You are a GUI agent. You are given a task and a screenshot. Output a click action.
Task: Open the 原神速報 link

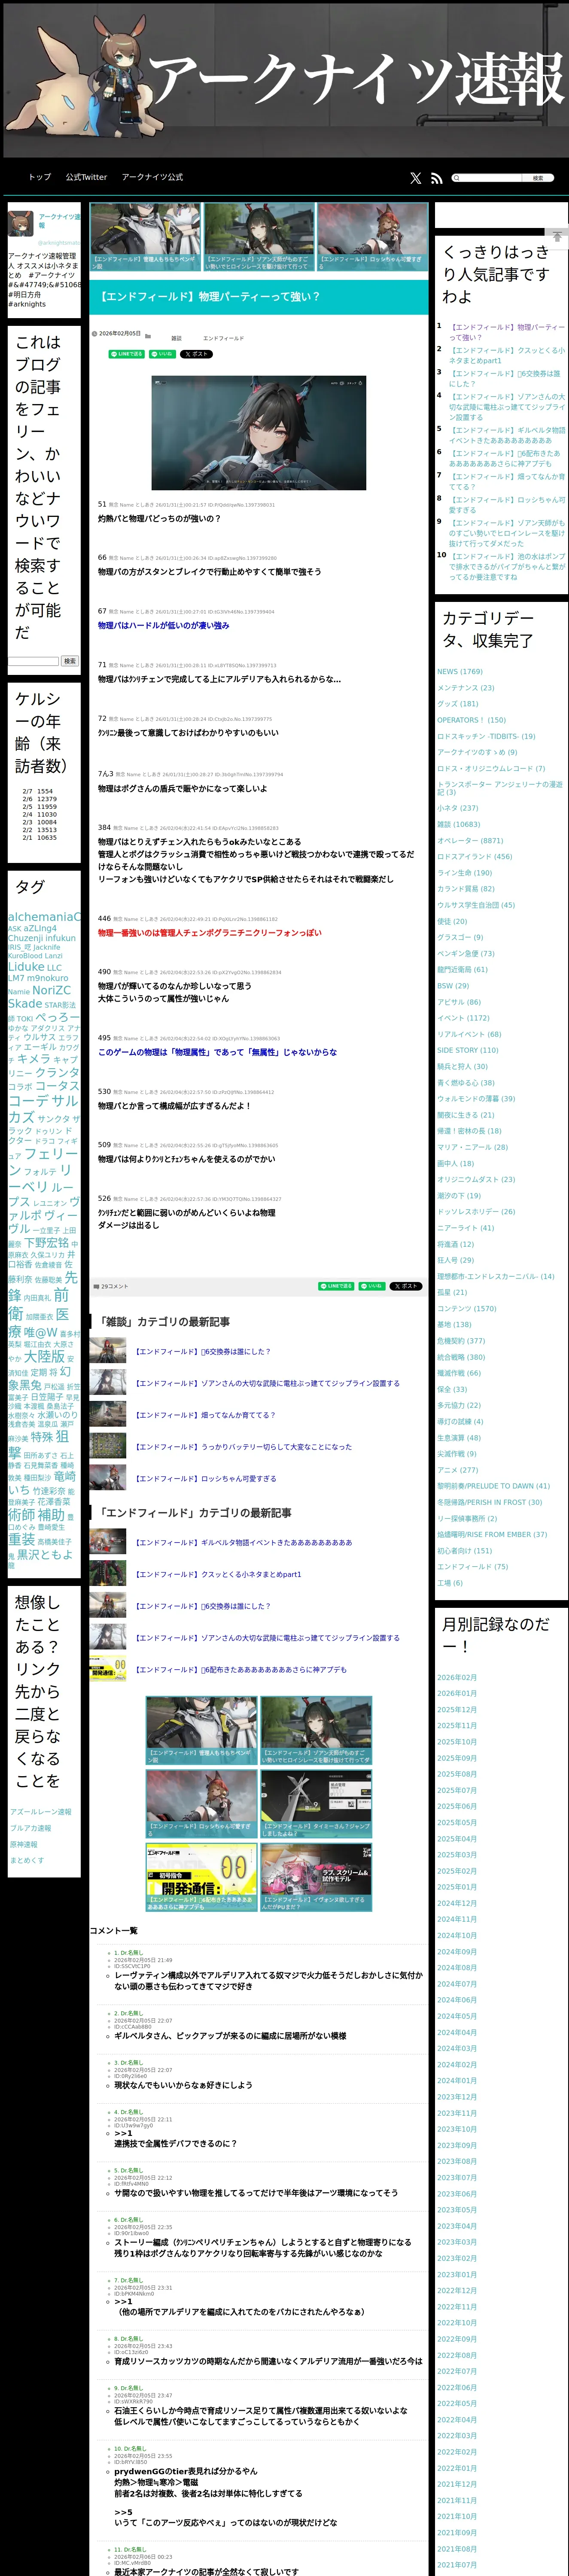tap(24, 1844)
